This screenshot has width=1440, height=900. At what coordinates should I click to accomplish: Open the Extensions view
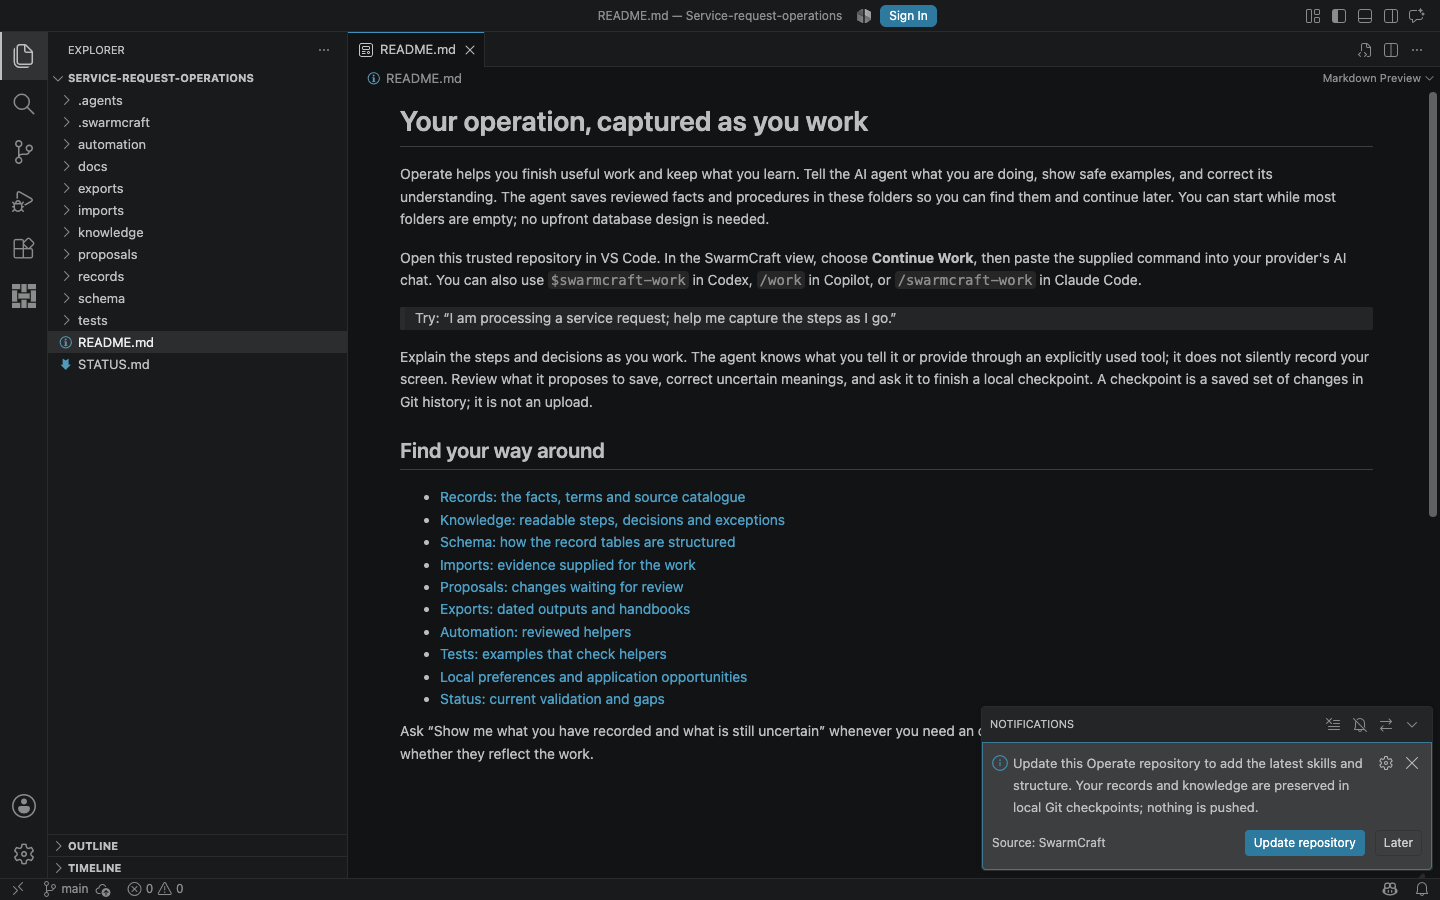pyautogui.click(x=23, y=248)
